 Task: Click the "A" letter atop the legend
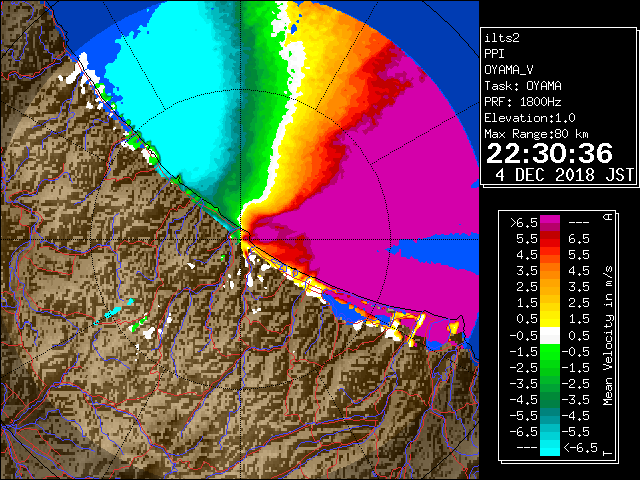[608, 217]
